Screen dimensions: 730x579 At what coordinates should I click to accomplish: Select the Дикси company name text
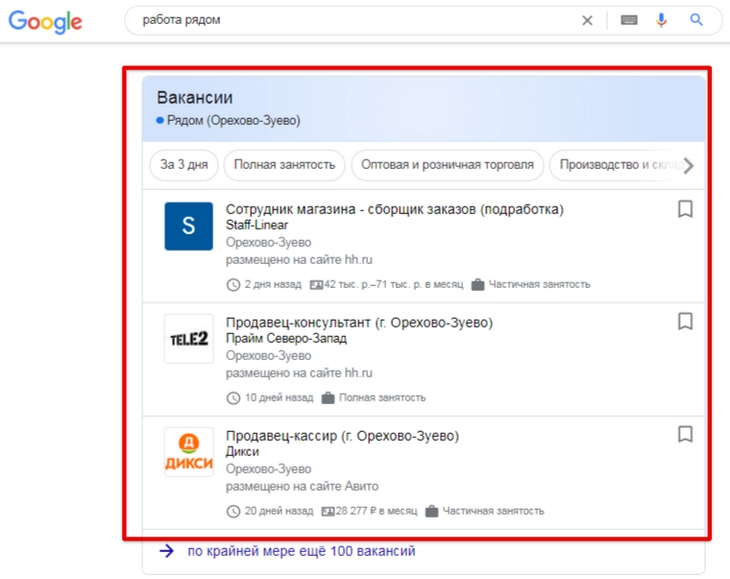pyautogui.click(x=243, y=451)
